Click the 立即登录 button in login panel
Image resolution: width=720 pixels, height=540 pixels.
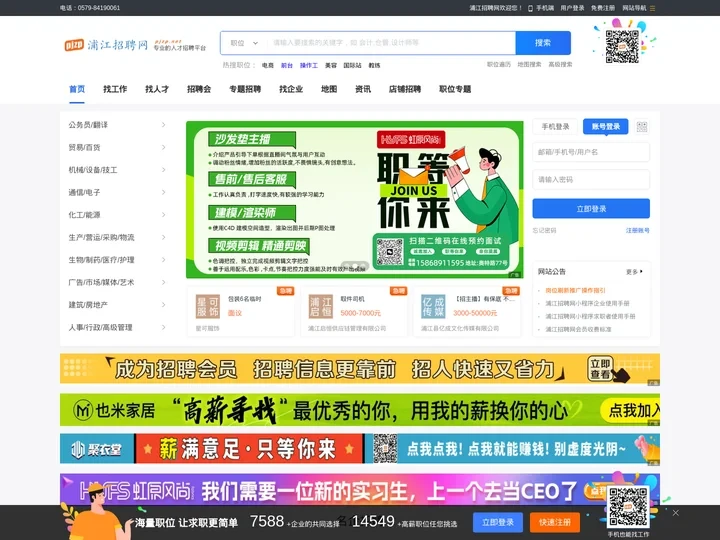[x=591, y=209]
